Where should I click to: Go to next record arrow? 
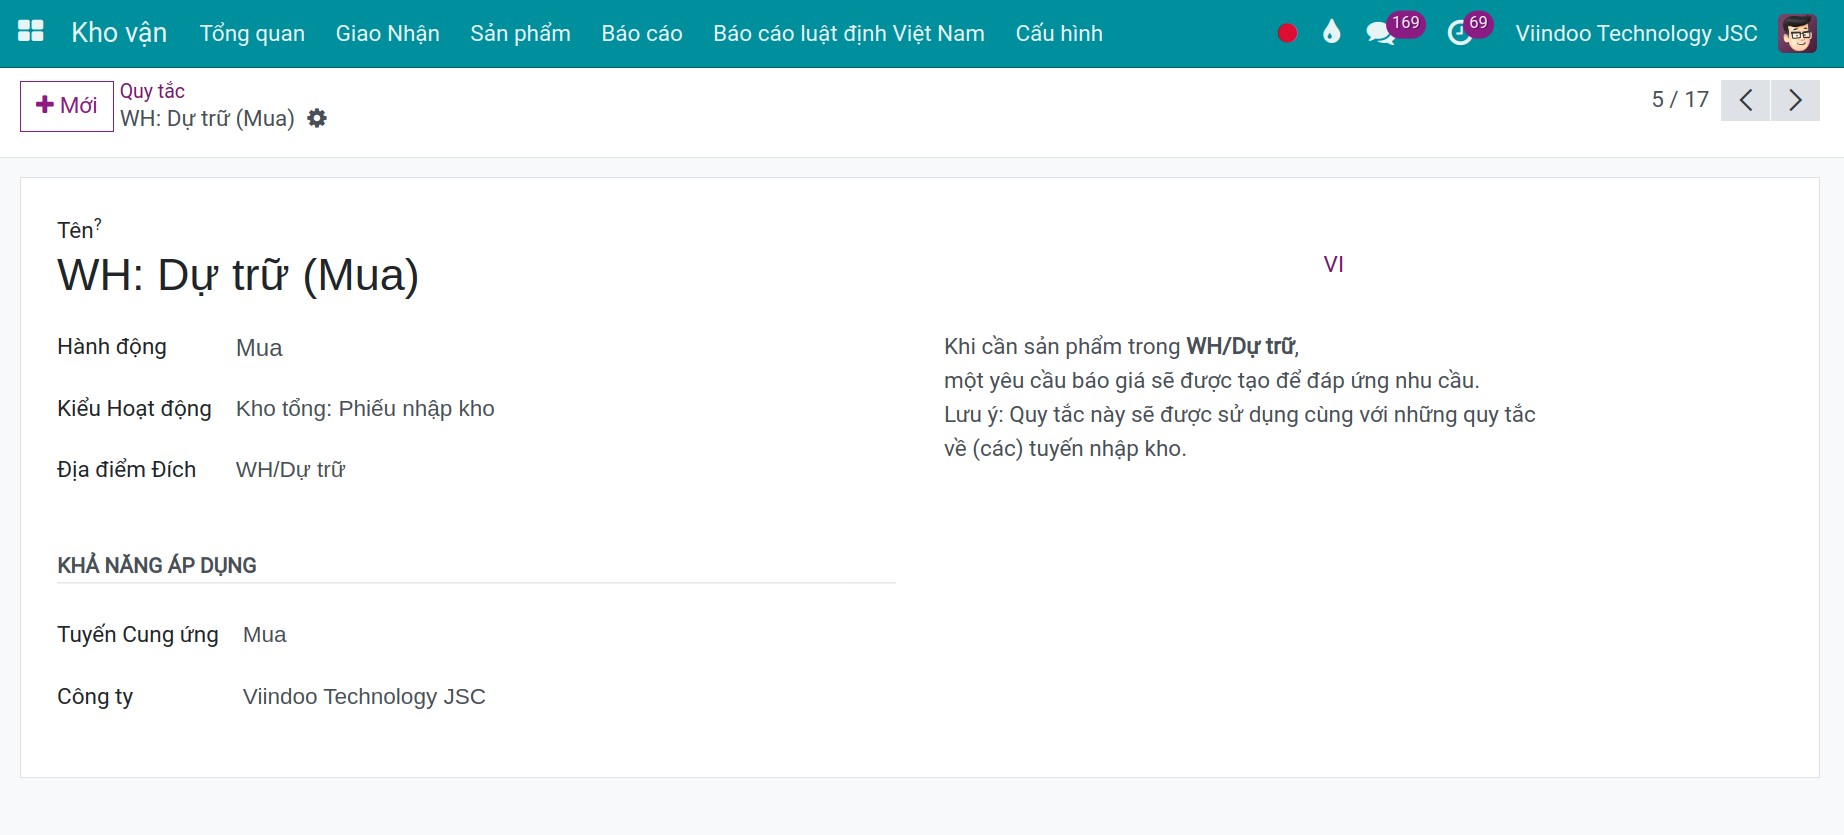1795,100
